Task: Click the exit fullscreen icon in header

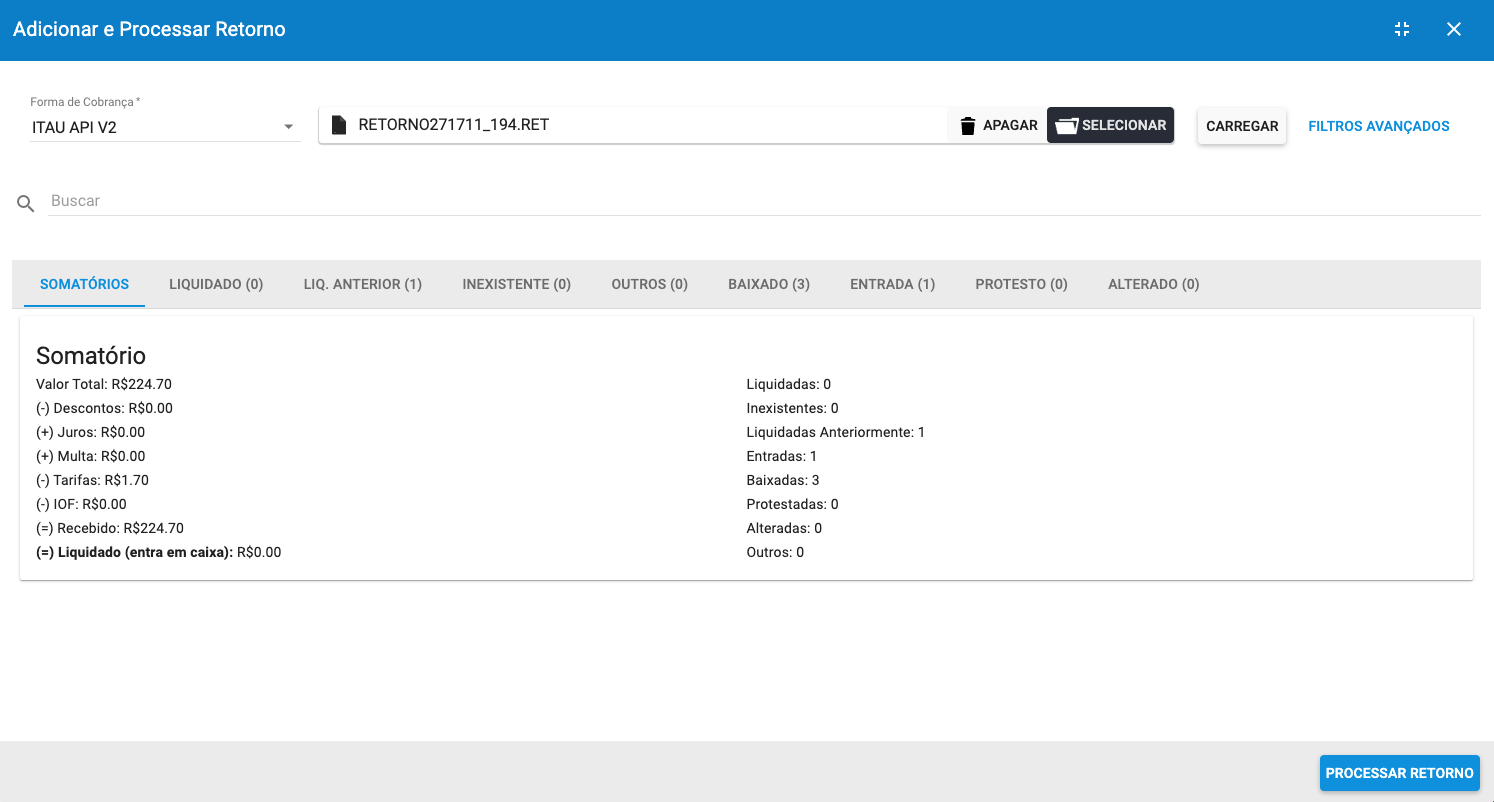Action: (x=1402, y=29)
